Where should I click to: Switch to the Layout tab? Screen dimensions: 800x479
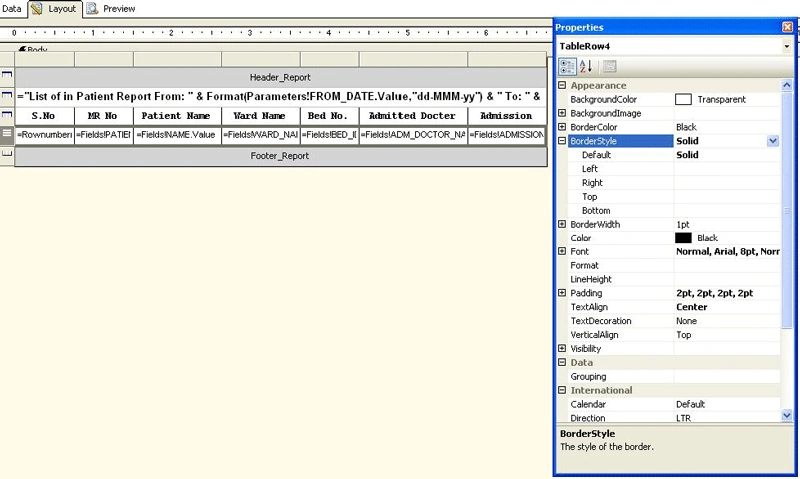click(x=54, y=9)
